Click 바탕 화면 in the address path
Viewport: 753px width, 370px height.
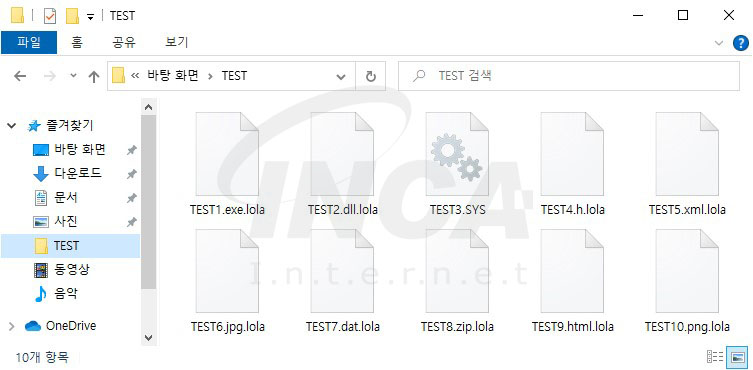pyautogui.click(x=173, y=75)
